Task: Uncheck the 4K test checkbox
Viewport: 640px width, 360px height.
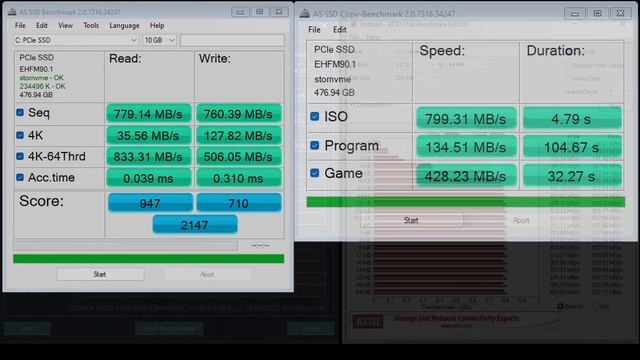Action: [20, 135]
